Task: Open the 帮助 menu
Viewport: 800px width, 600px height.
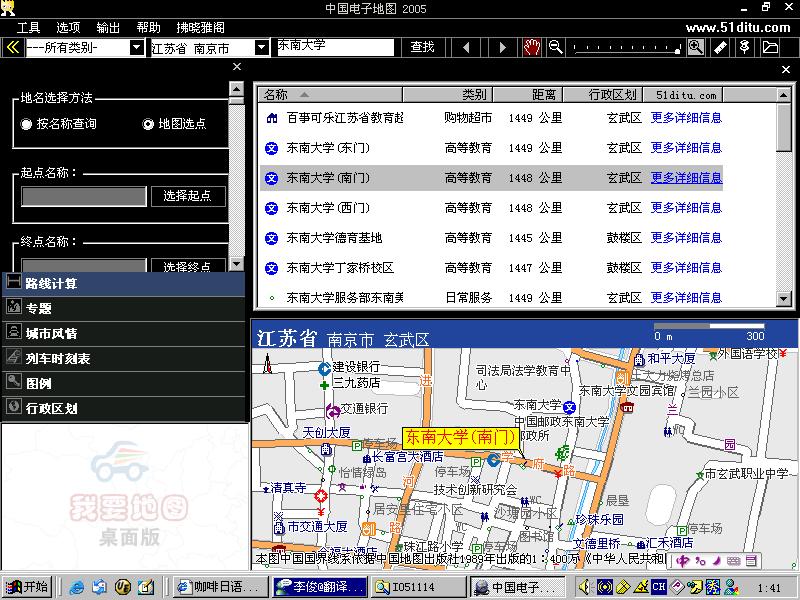Action: [148, 28]
